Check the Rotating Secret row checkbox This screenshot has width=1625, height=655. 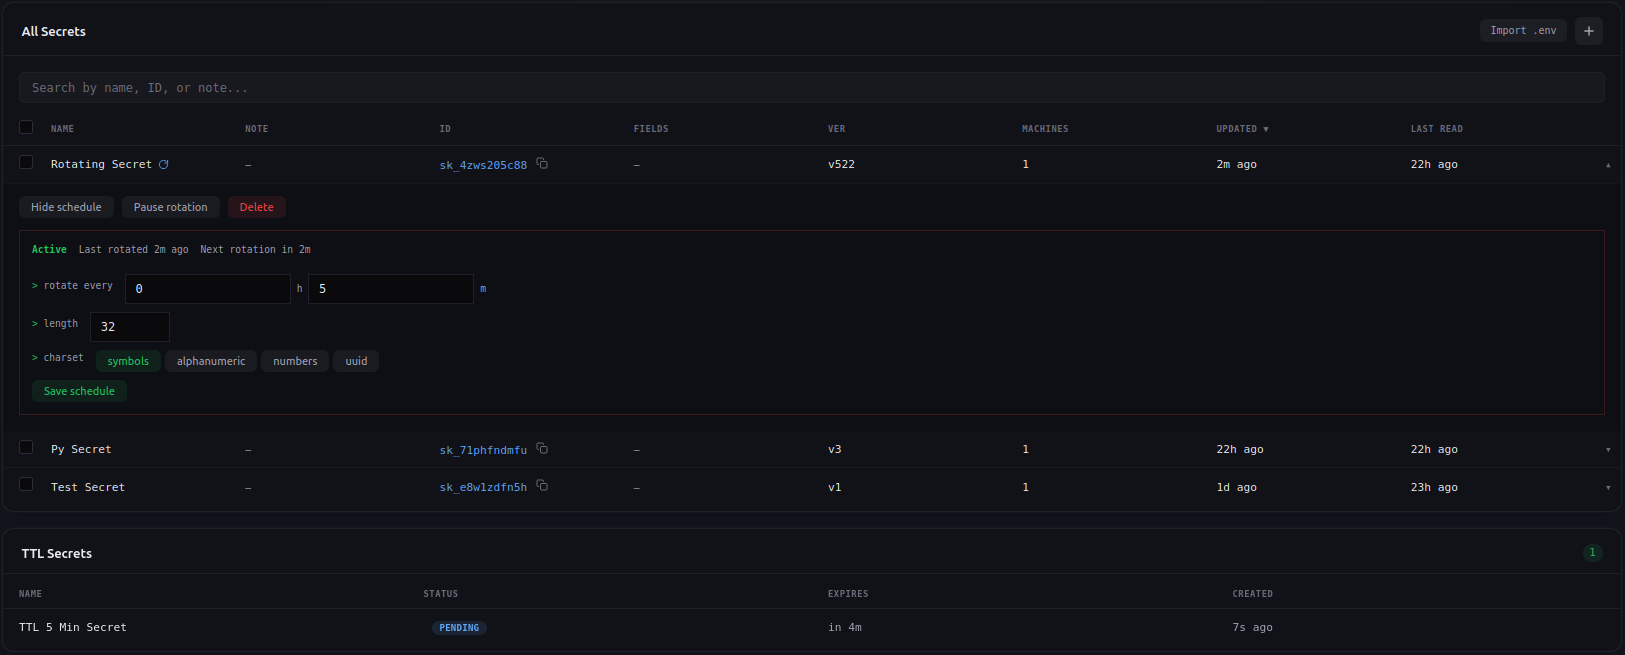point(26,162)
